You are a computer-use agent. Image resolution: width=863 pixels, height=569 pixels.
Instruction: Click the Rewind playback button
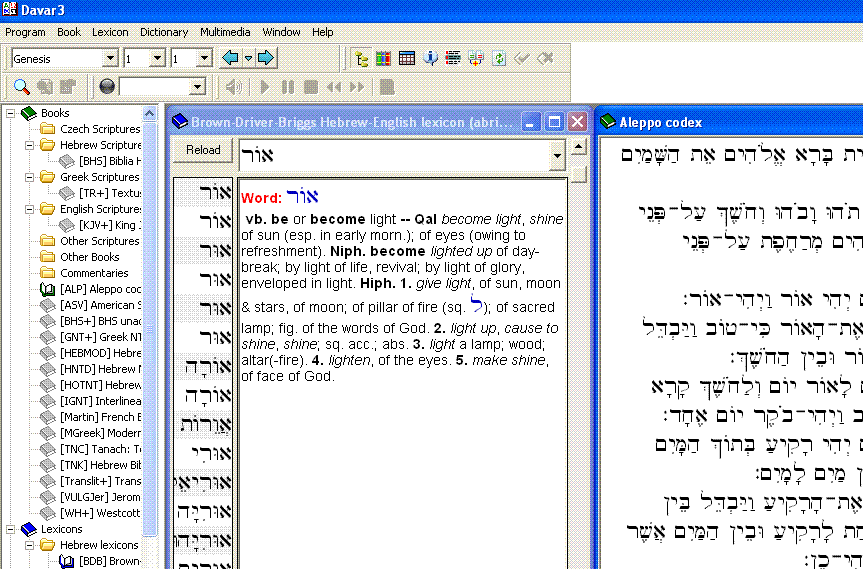pos(334,87)
